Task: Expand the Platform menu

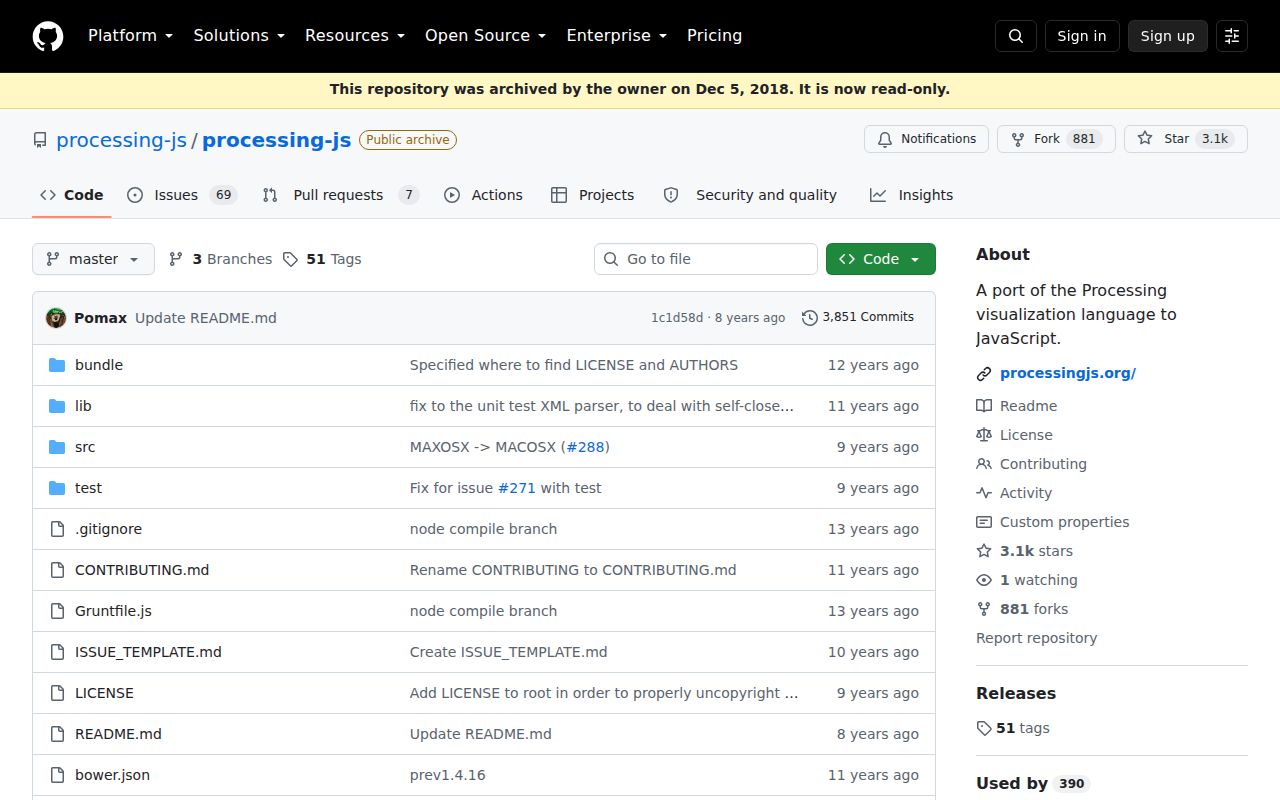Action: point(130,35)
